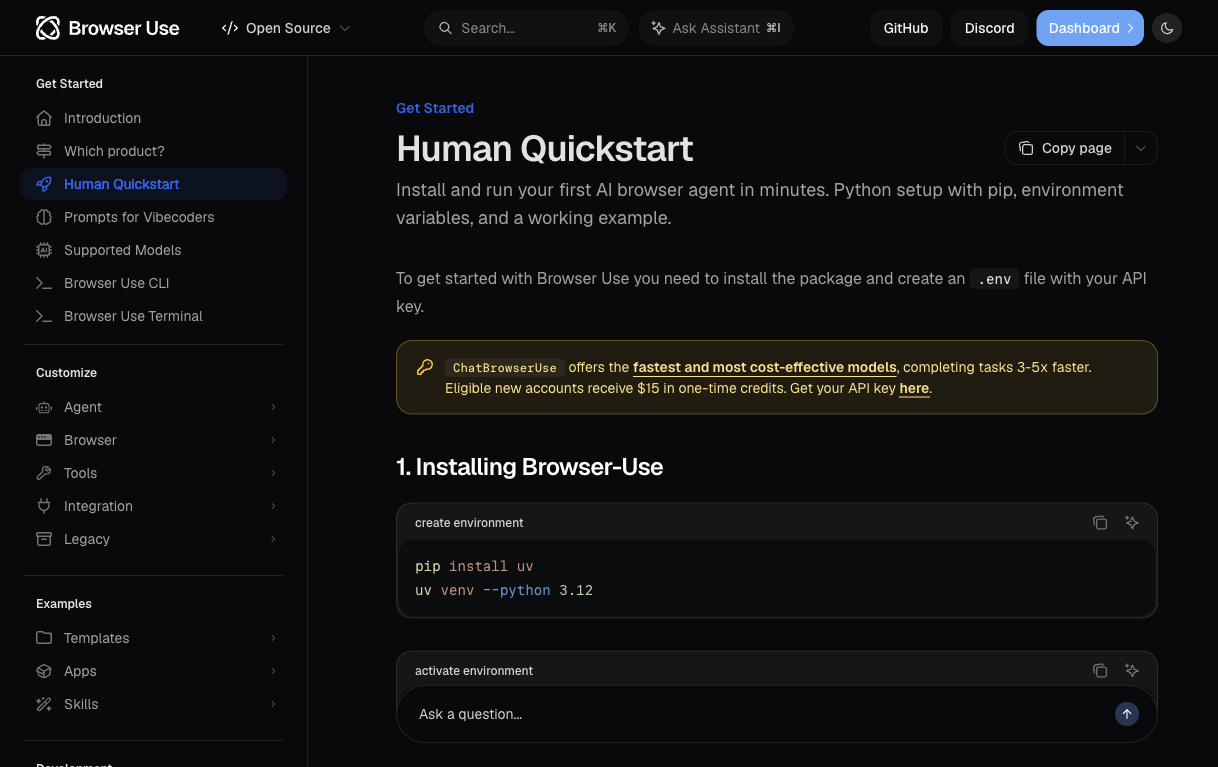Click the Supported Models chip icon
Image resolution: width=1218 pixels, height=767 pixels.
pyautogui.click(x=44, y=250)
